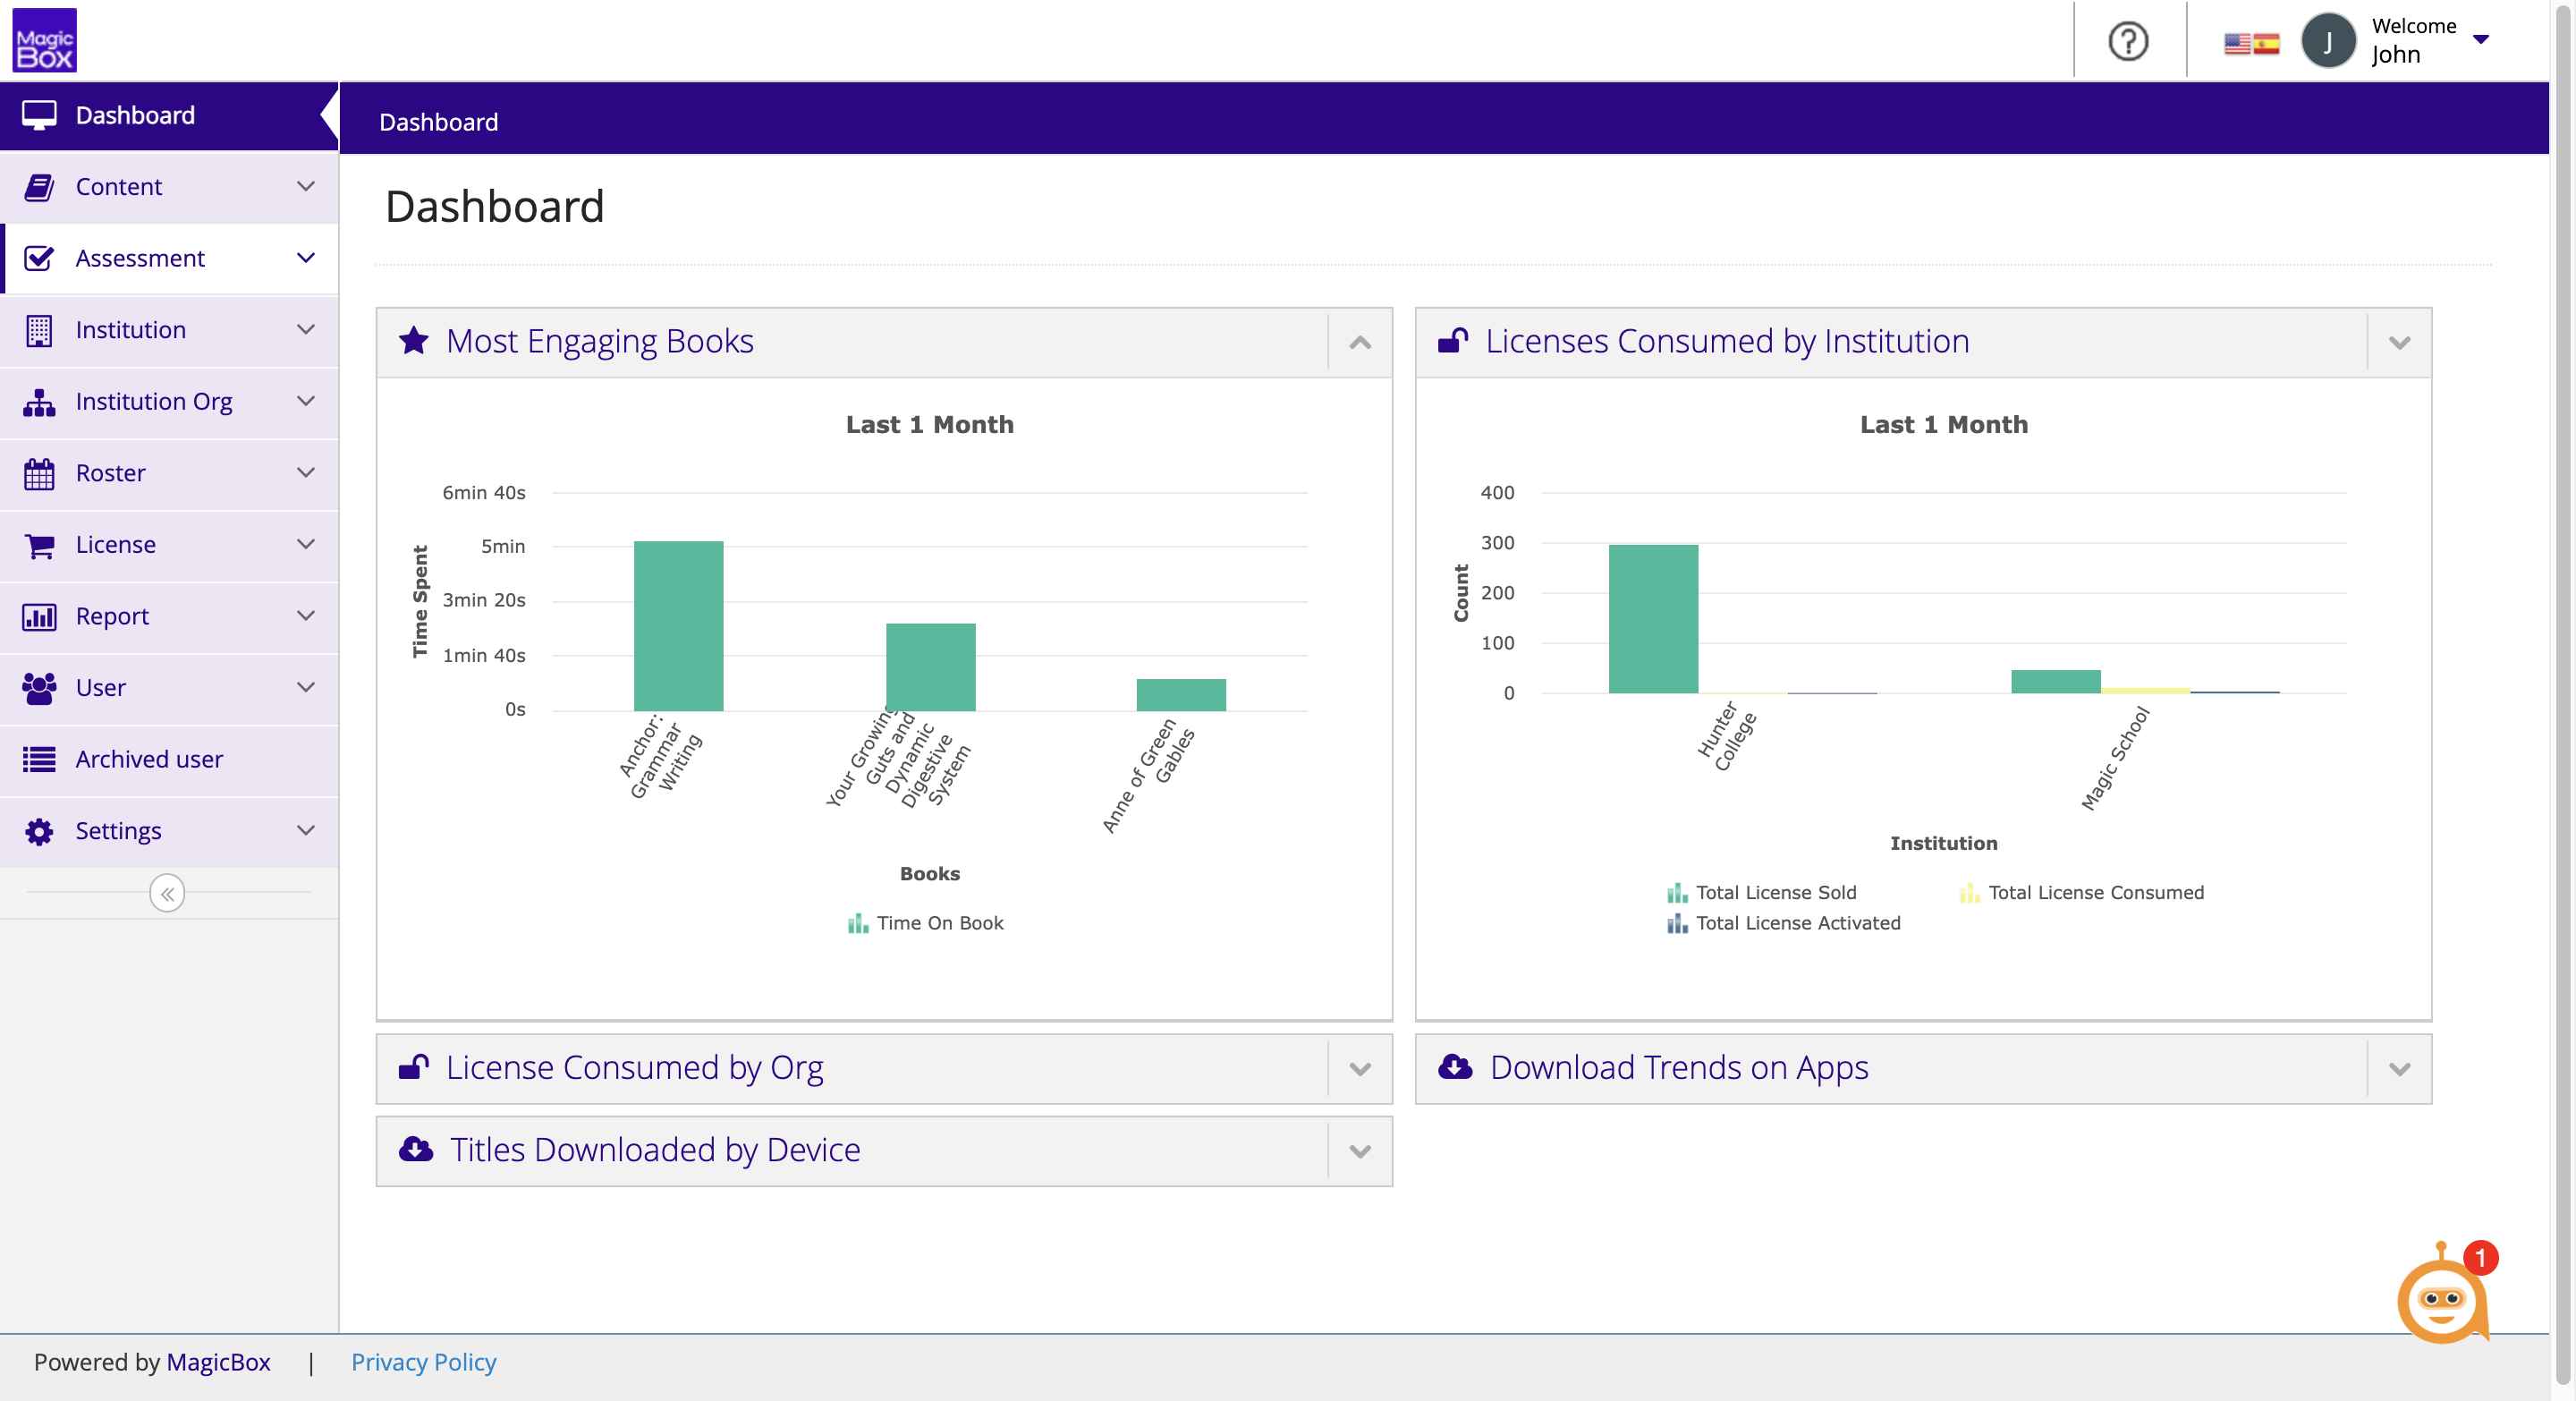
Task: Open the Welcome John dropdown arrow
Action: point(2481,40)
